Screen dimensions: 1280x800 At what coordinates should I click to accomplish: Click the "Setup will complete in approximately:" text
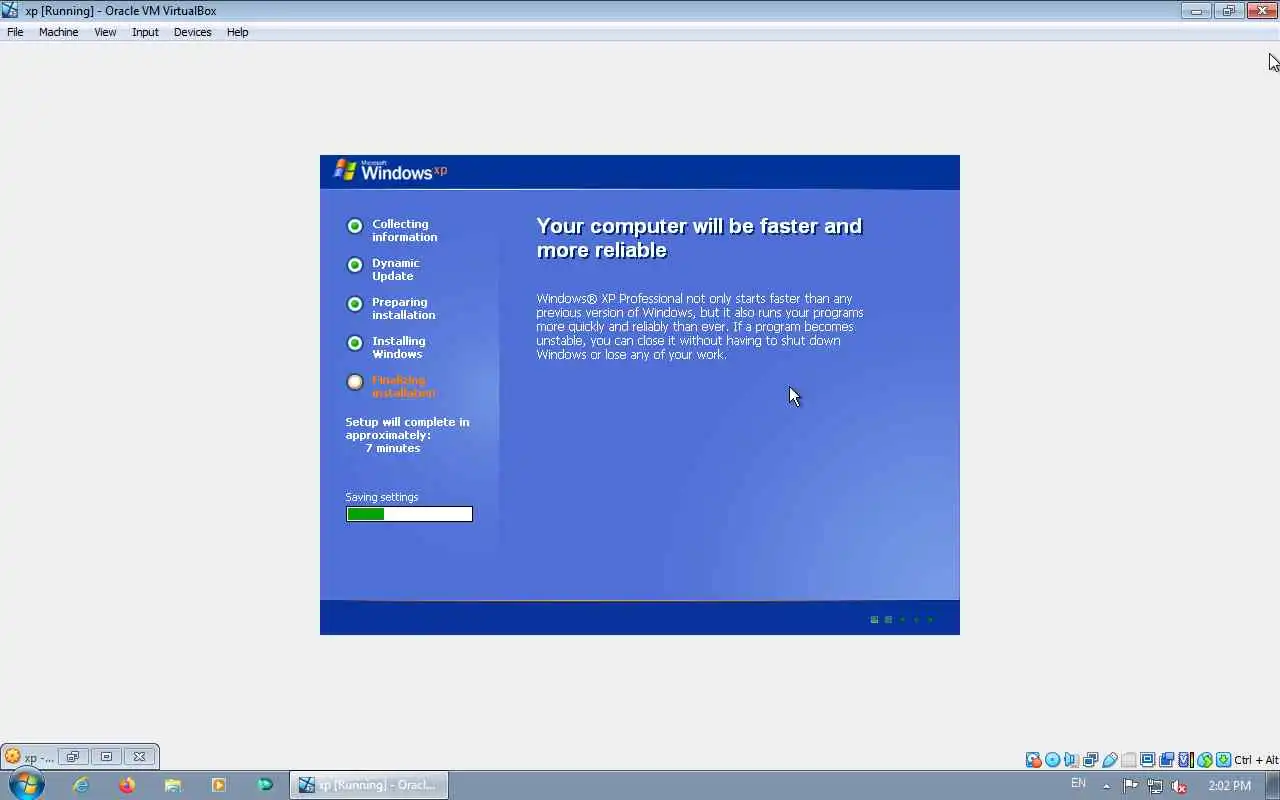(407, 428)
